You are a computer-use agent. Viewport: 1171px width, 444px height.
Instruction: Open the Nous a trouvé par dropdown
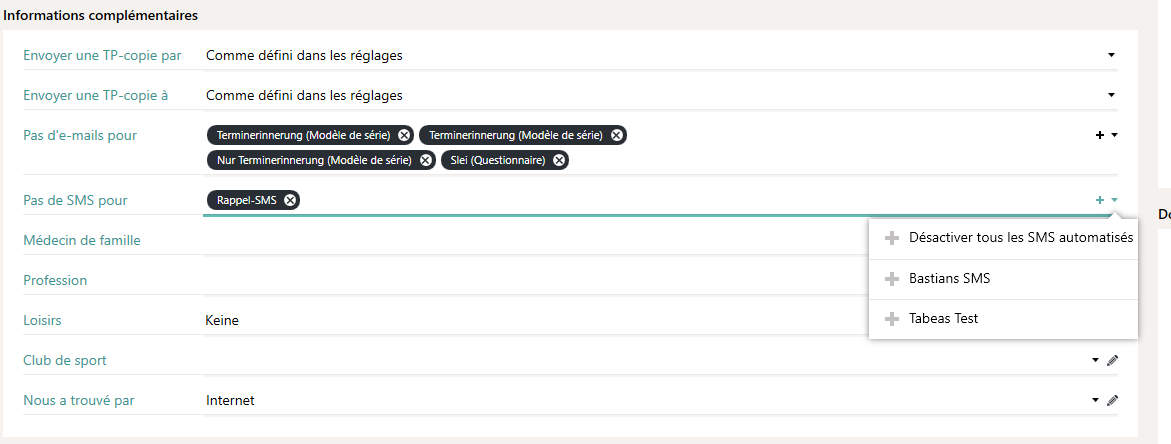point(1096,400)
